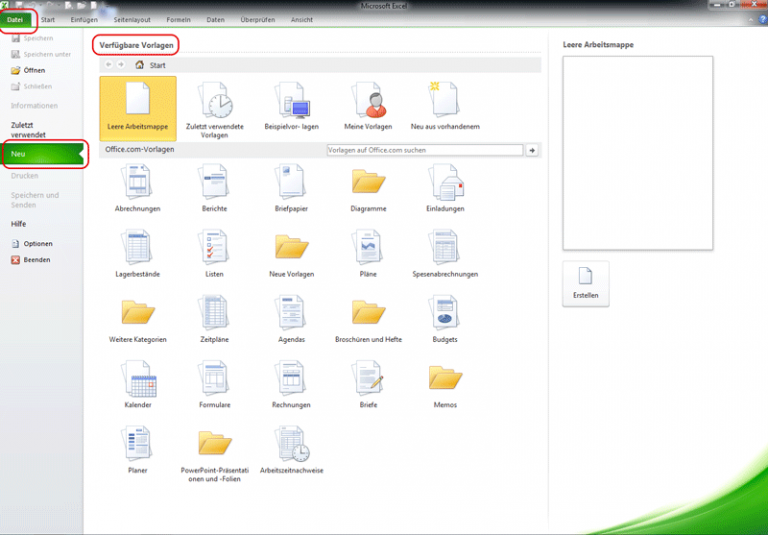Open the Diagramme folder
Image resolution: width=768 pixels, height=535 pixels.
(x=368, y=183)
